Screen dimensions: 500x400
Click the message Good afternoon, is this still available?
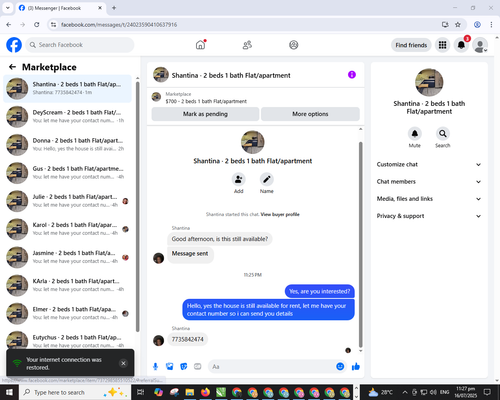tap(220, 239)
